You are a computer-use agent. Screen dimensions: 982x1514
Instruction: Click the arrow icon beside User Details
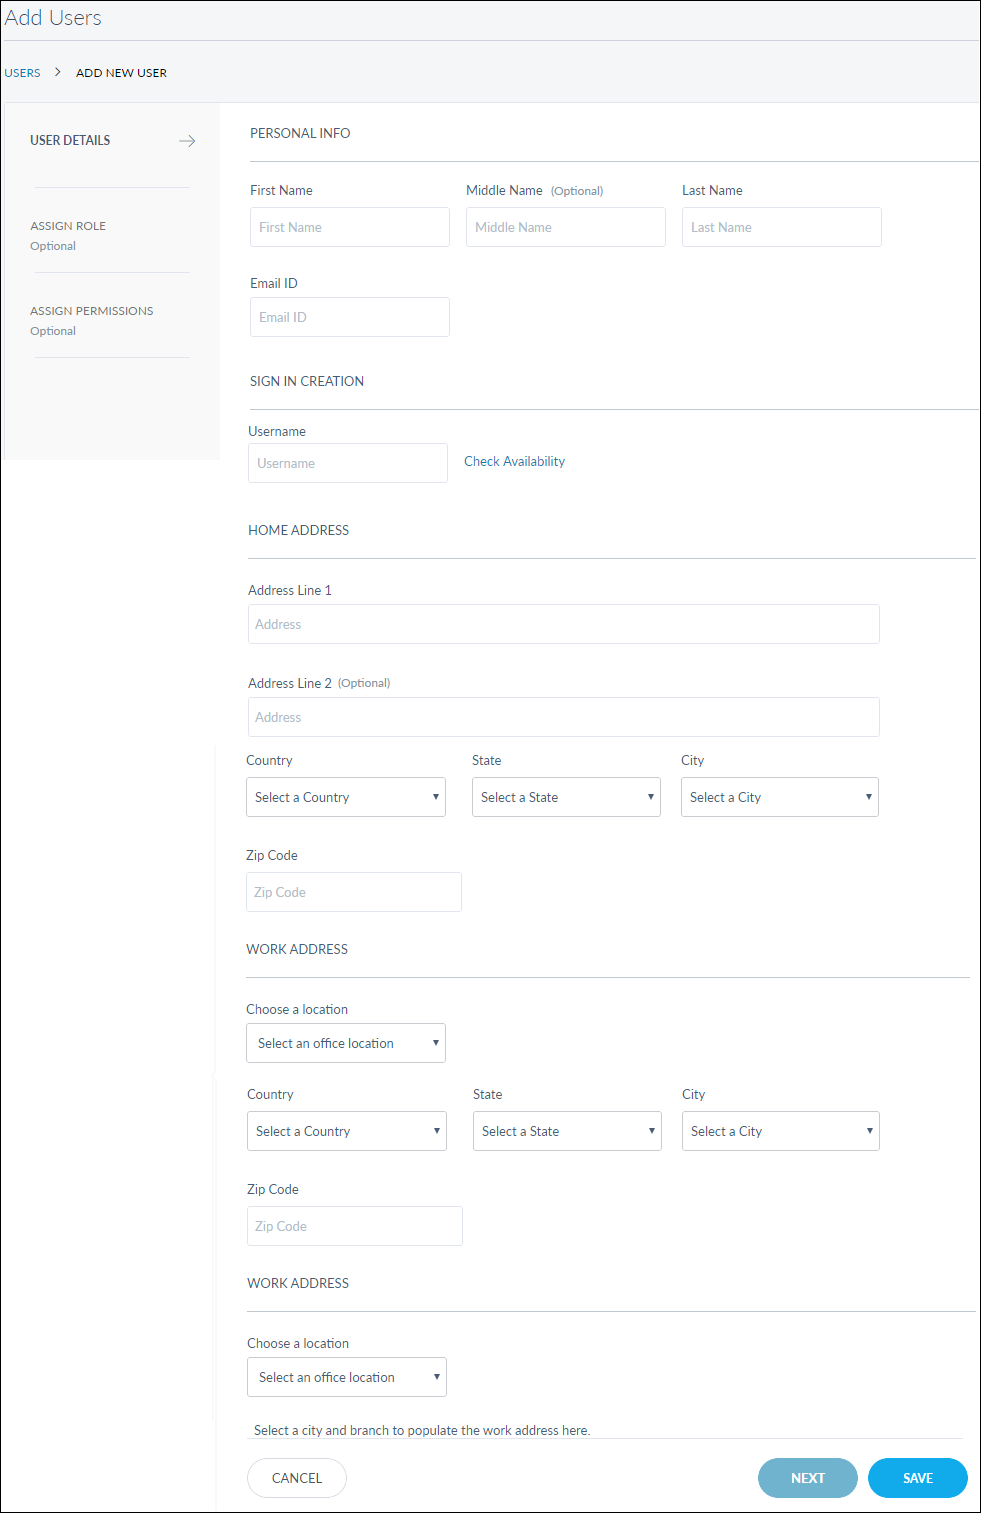pos(187,141)
